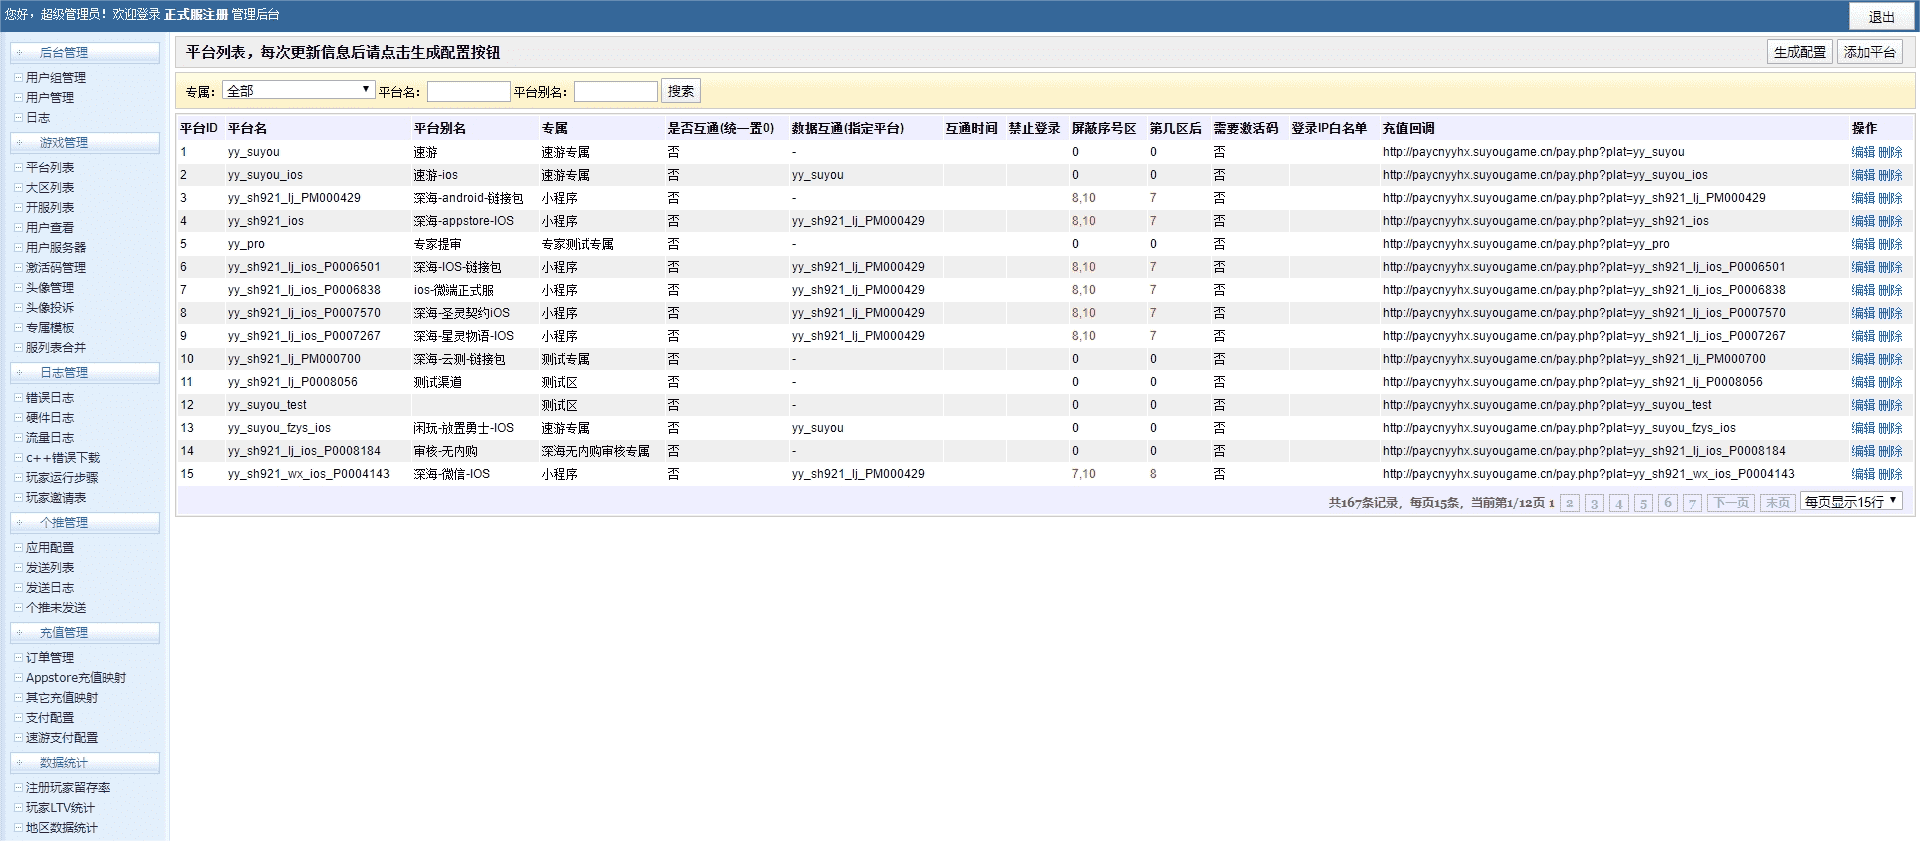Go to pagination page 2
The height and width of the screenshot is (841, 1920).
tap(1570, 503)
